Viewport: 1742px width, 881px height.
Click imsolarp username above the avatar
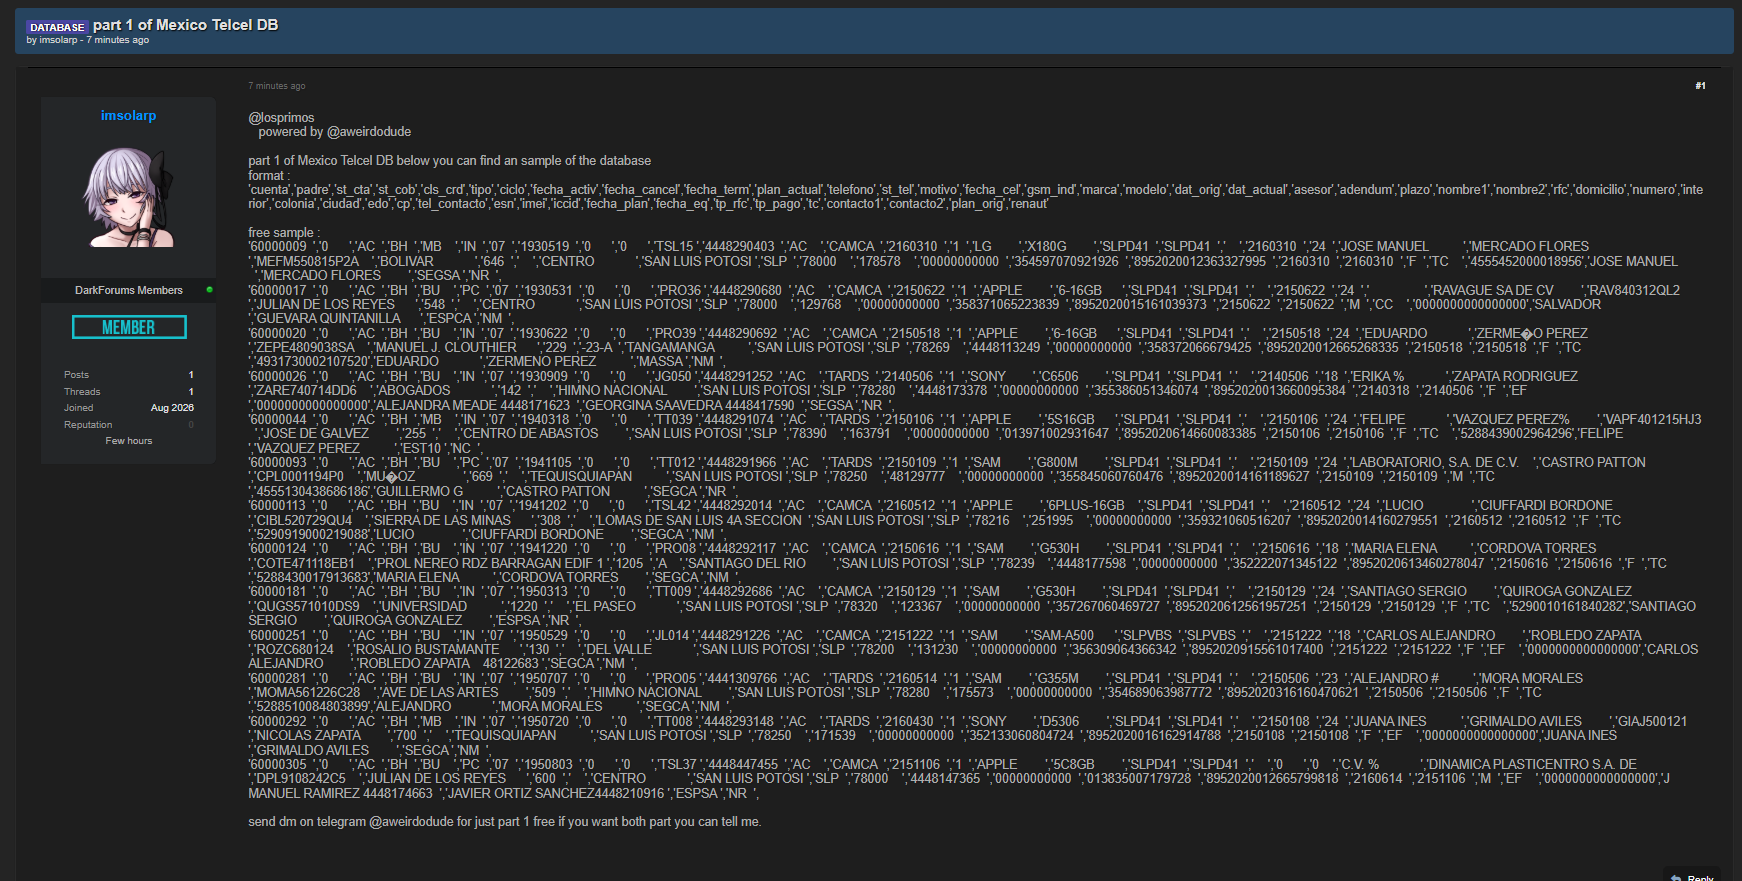tap(128, 116)
